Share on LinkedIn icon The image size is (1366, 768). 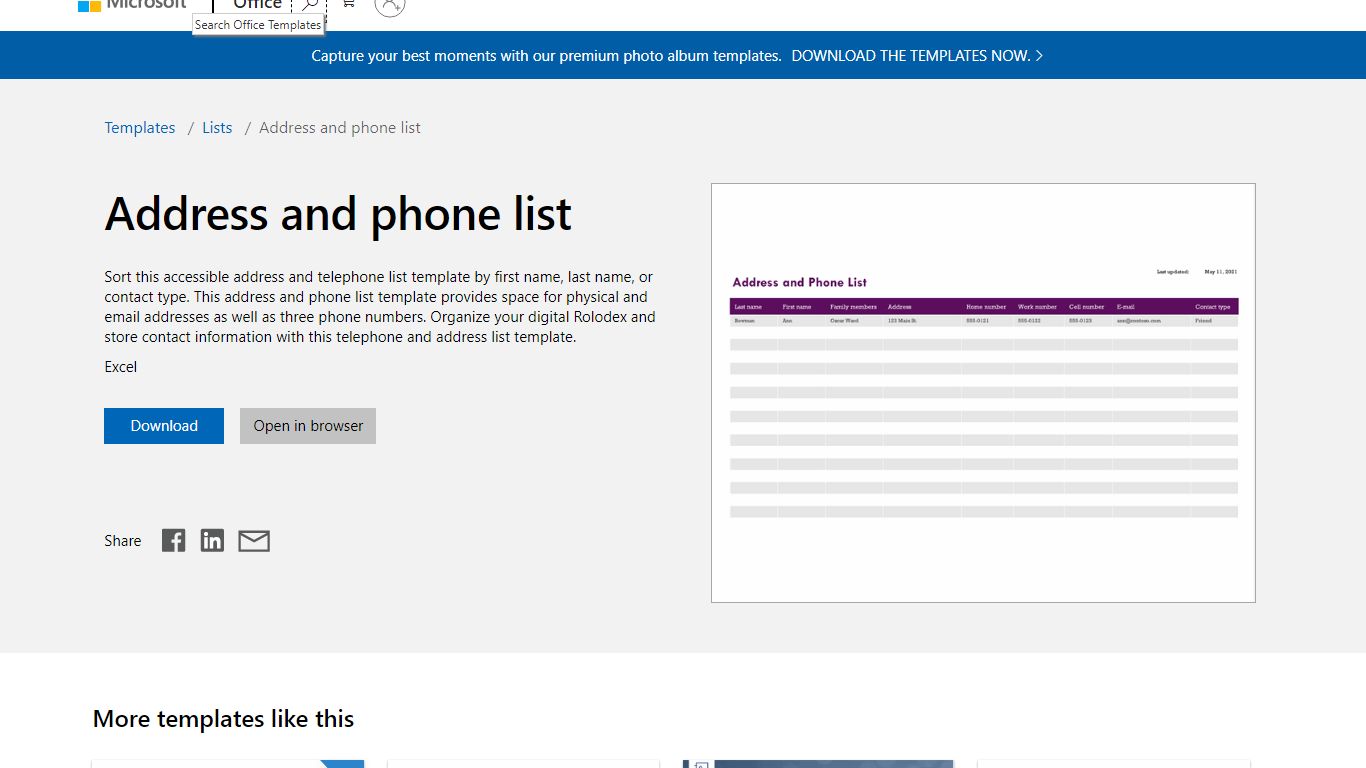pyautogui.click(x=212, y=541)
